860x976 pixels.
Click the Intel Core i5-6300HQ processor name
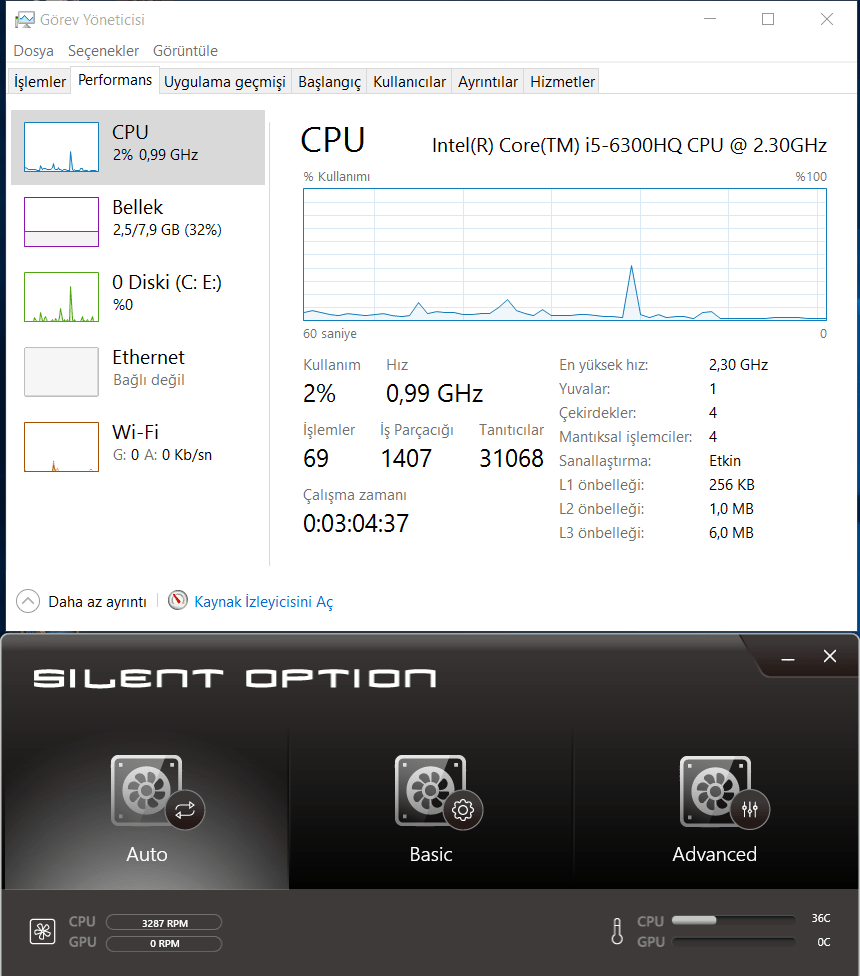pyautogui.click(x=629, y=146)
